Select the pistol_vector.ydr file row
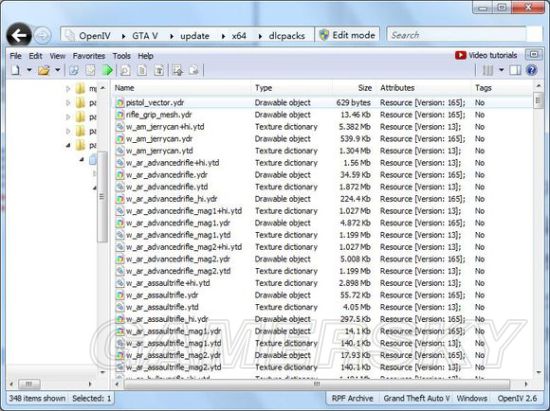Image resolution: width=550 pixels, height=411 pixels. coord(322,103)
